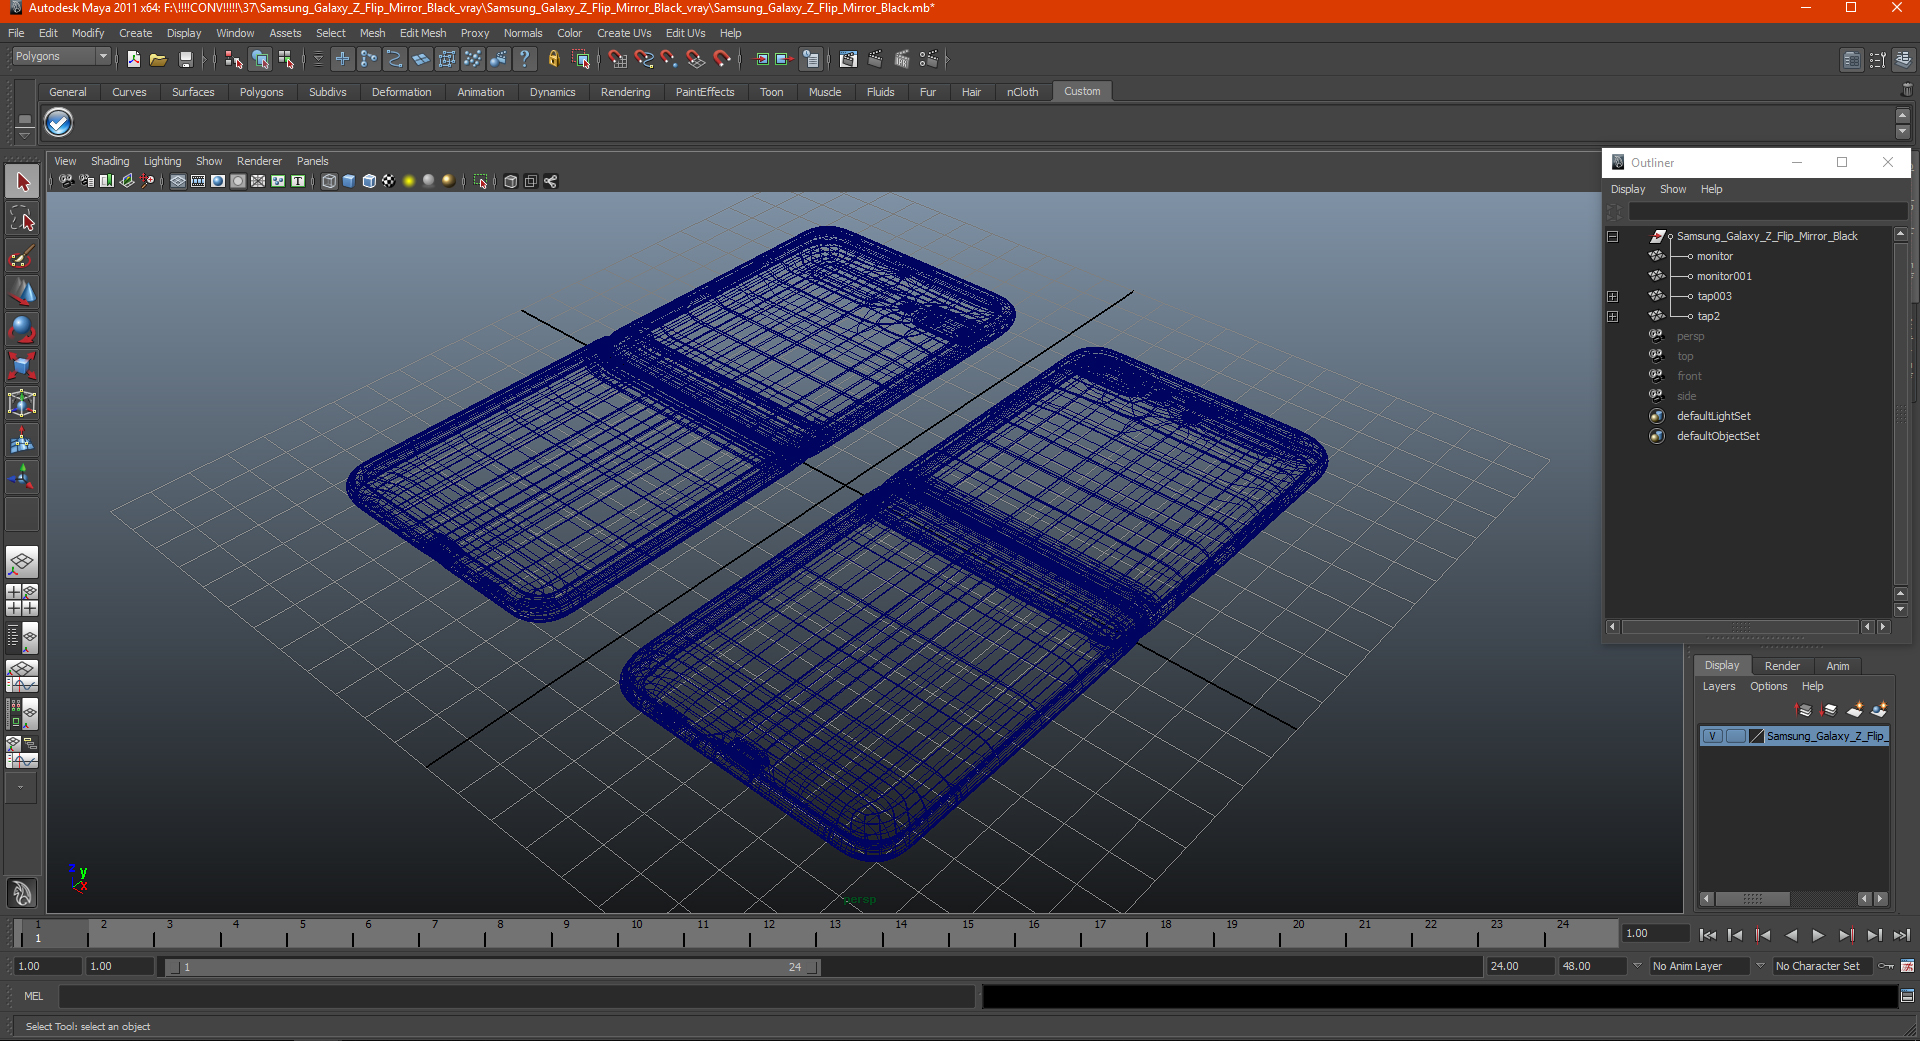Open the Render View window
This screenshot has width=1920, height=1041.
click(848, 59)
